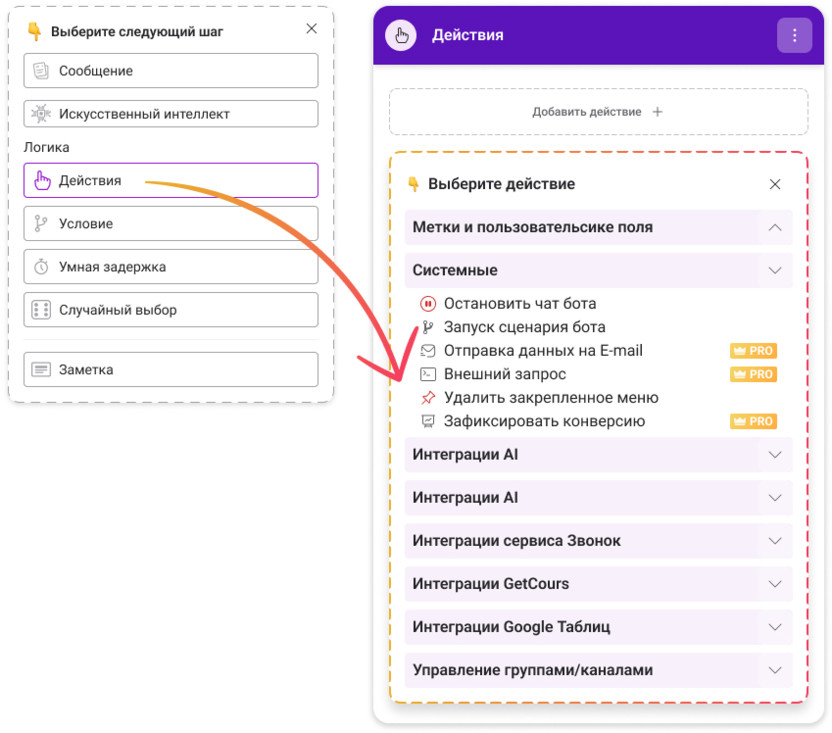Pick Случайный выбор from logic options

tap(170, 309)
